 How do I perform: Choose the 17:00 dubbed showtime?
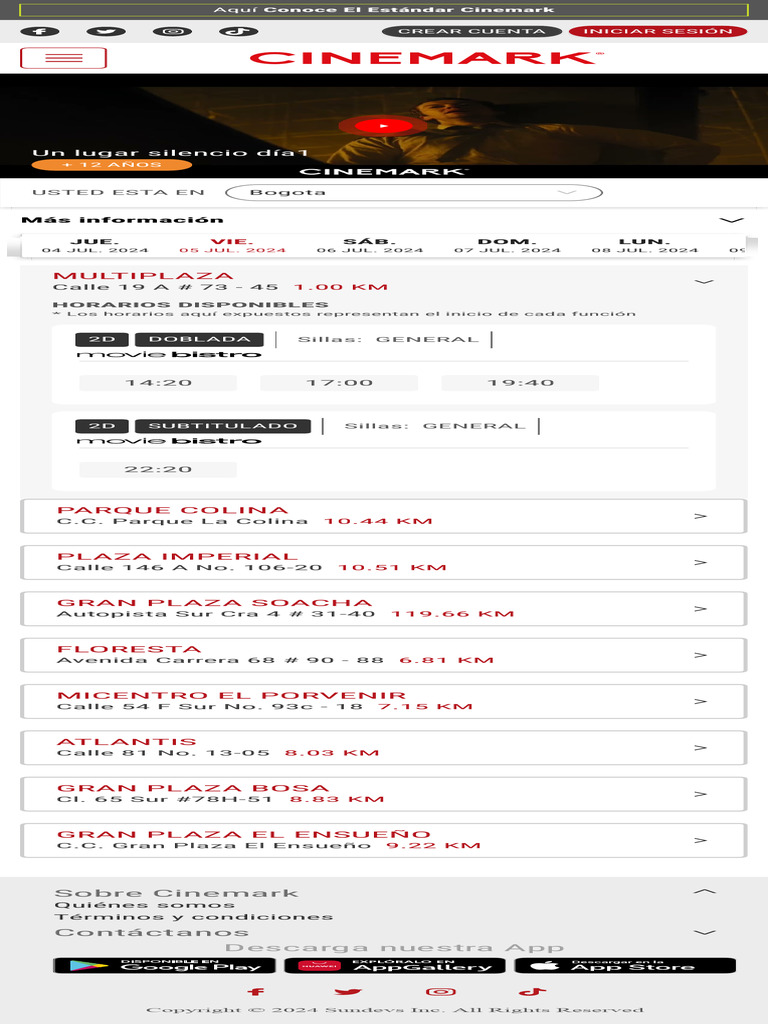click(339, 383)
